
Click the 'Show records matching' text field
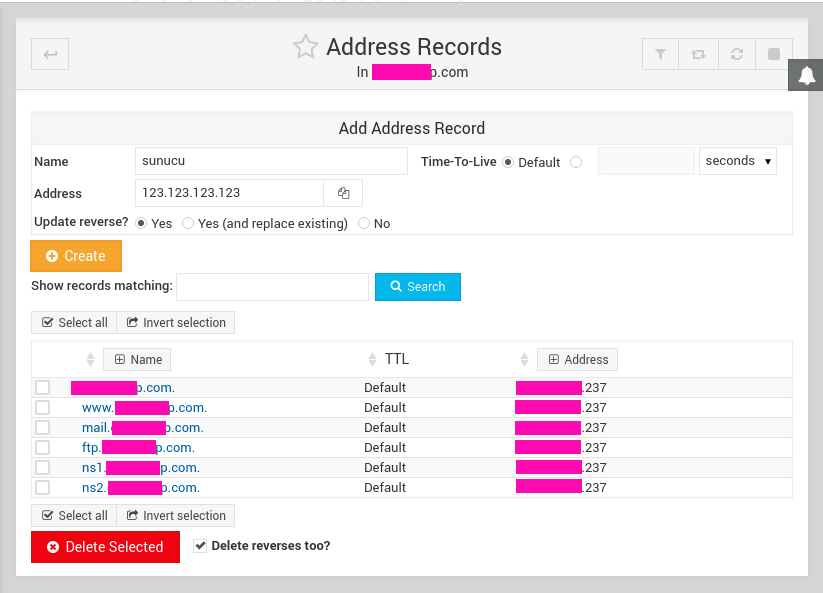tap(272, 287)
